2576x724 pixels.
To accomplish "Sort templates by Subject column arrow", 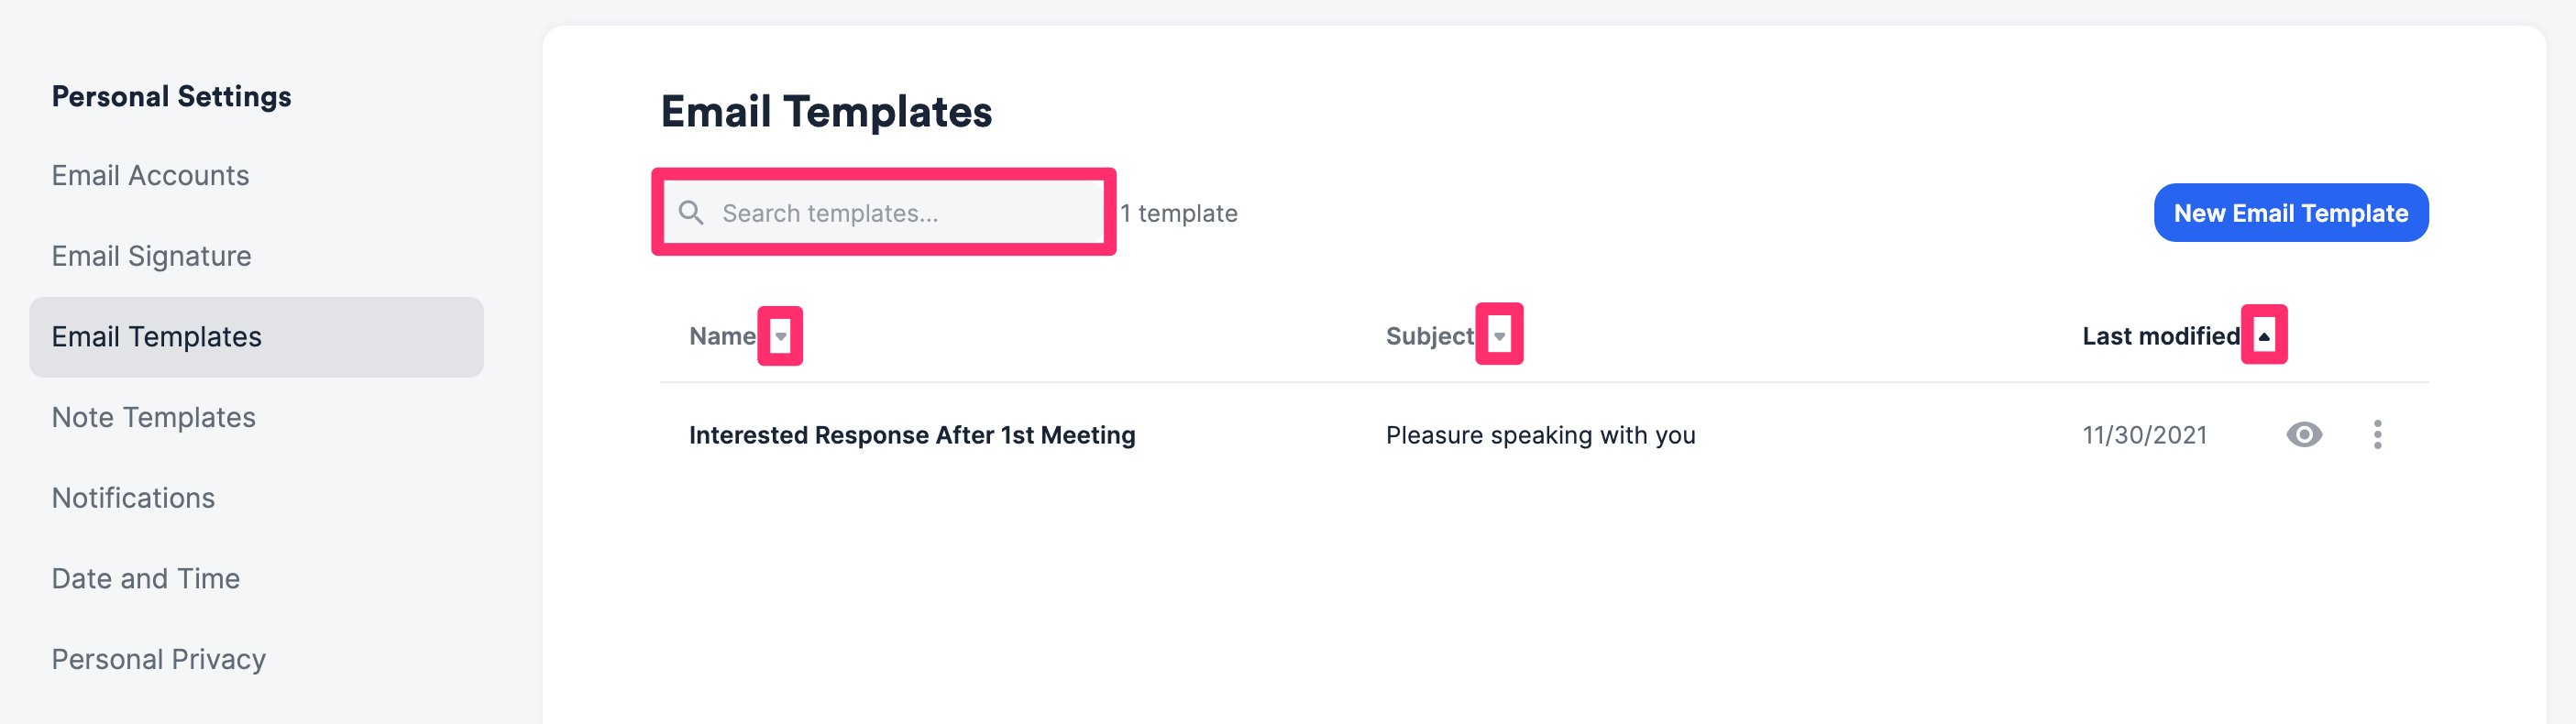I will point(1500,336).
